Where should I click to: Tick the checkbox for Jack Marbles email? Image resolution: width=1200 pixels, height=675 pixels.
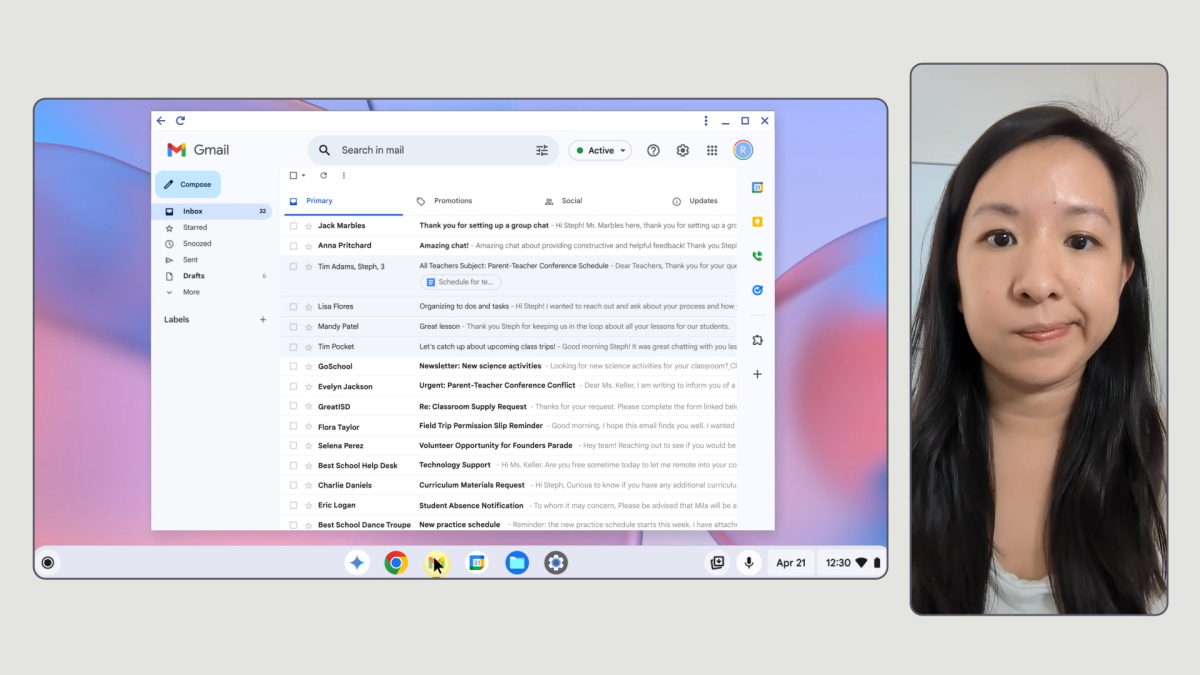click(x=293, y=226)
